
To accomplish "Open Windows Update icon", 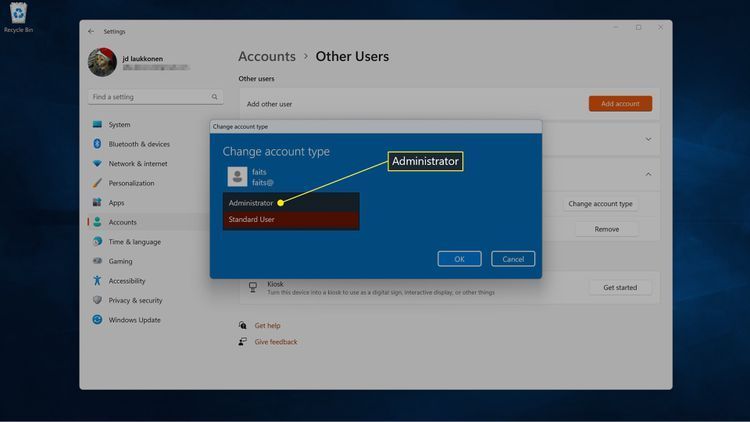I will pos(97,320).
